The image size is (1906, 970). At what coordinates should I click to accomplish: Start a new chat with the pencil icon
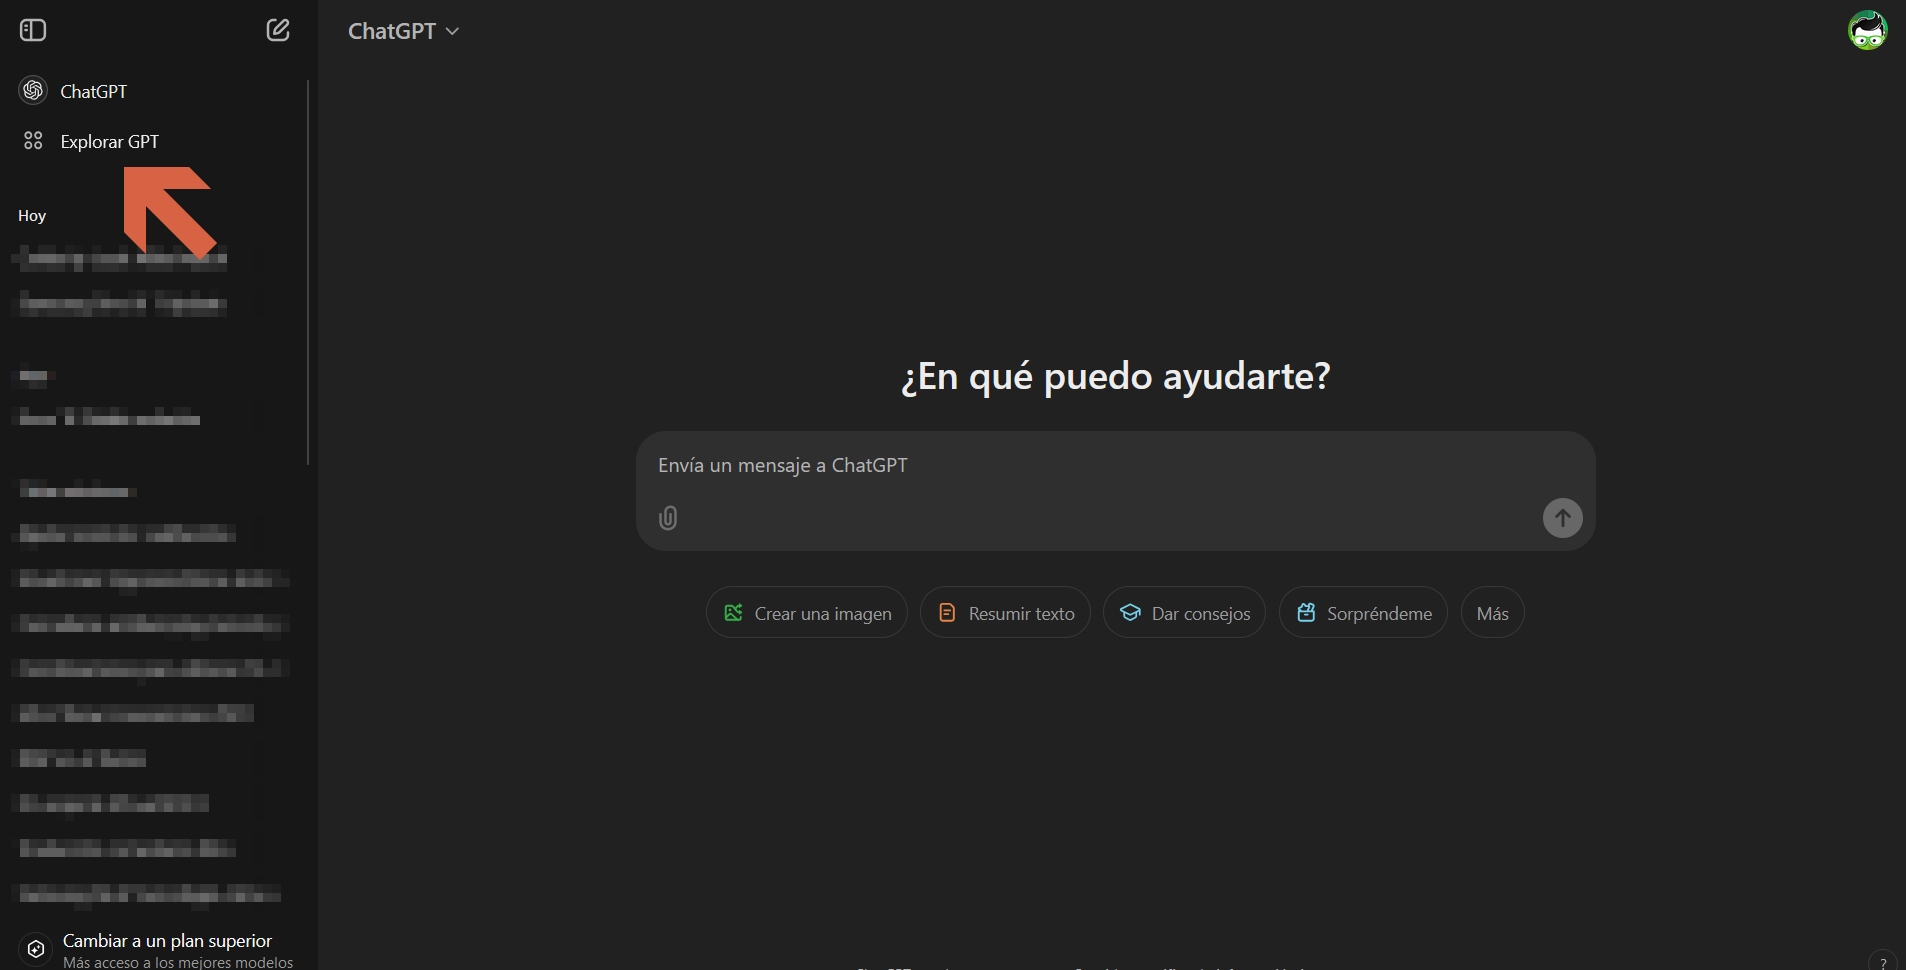tap(278, 30)
